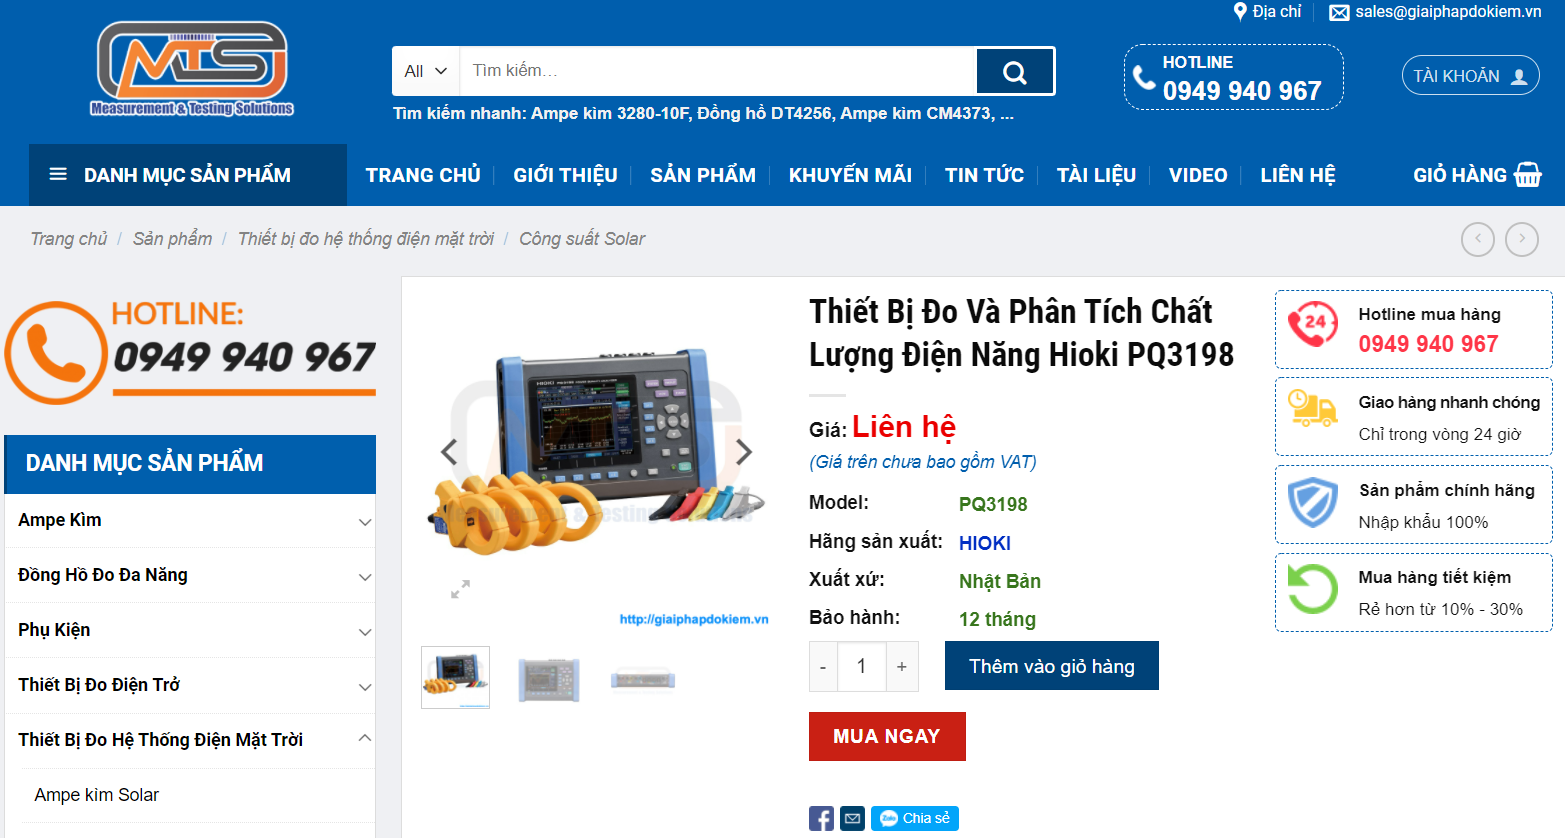Open the All search category dropdown
1565x838 pixels.
coord(426,71)
